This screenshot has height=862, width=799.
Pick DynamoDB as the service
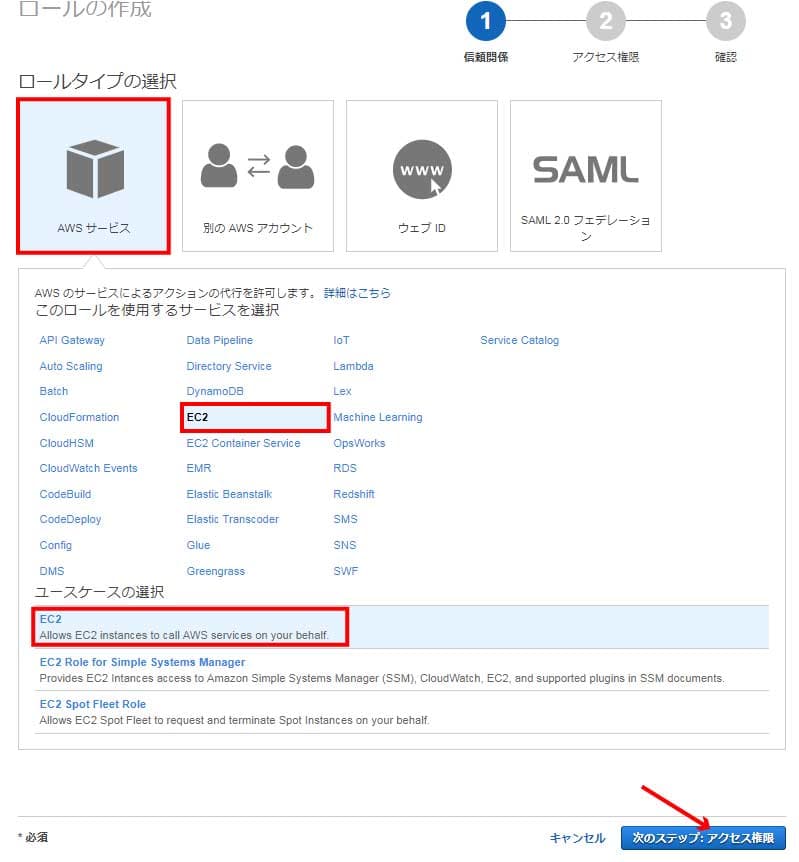coord(214,391)
